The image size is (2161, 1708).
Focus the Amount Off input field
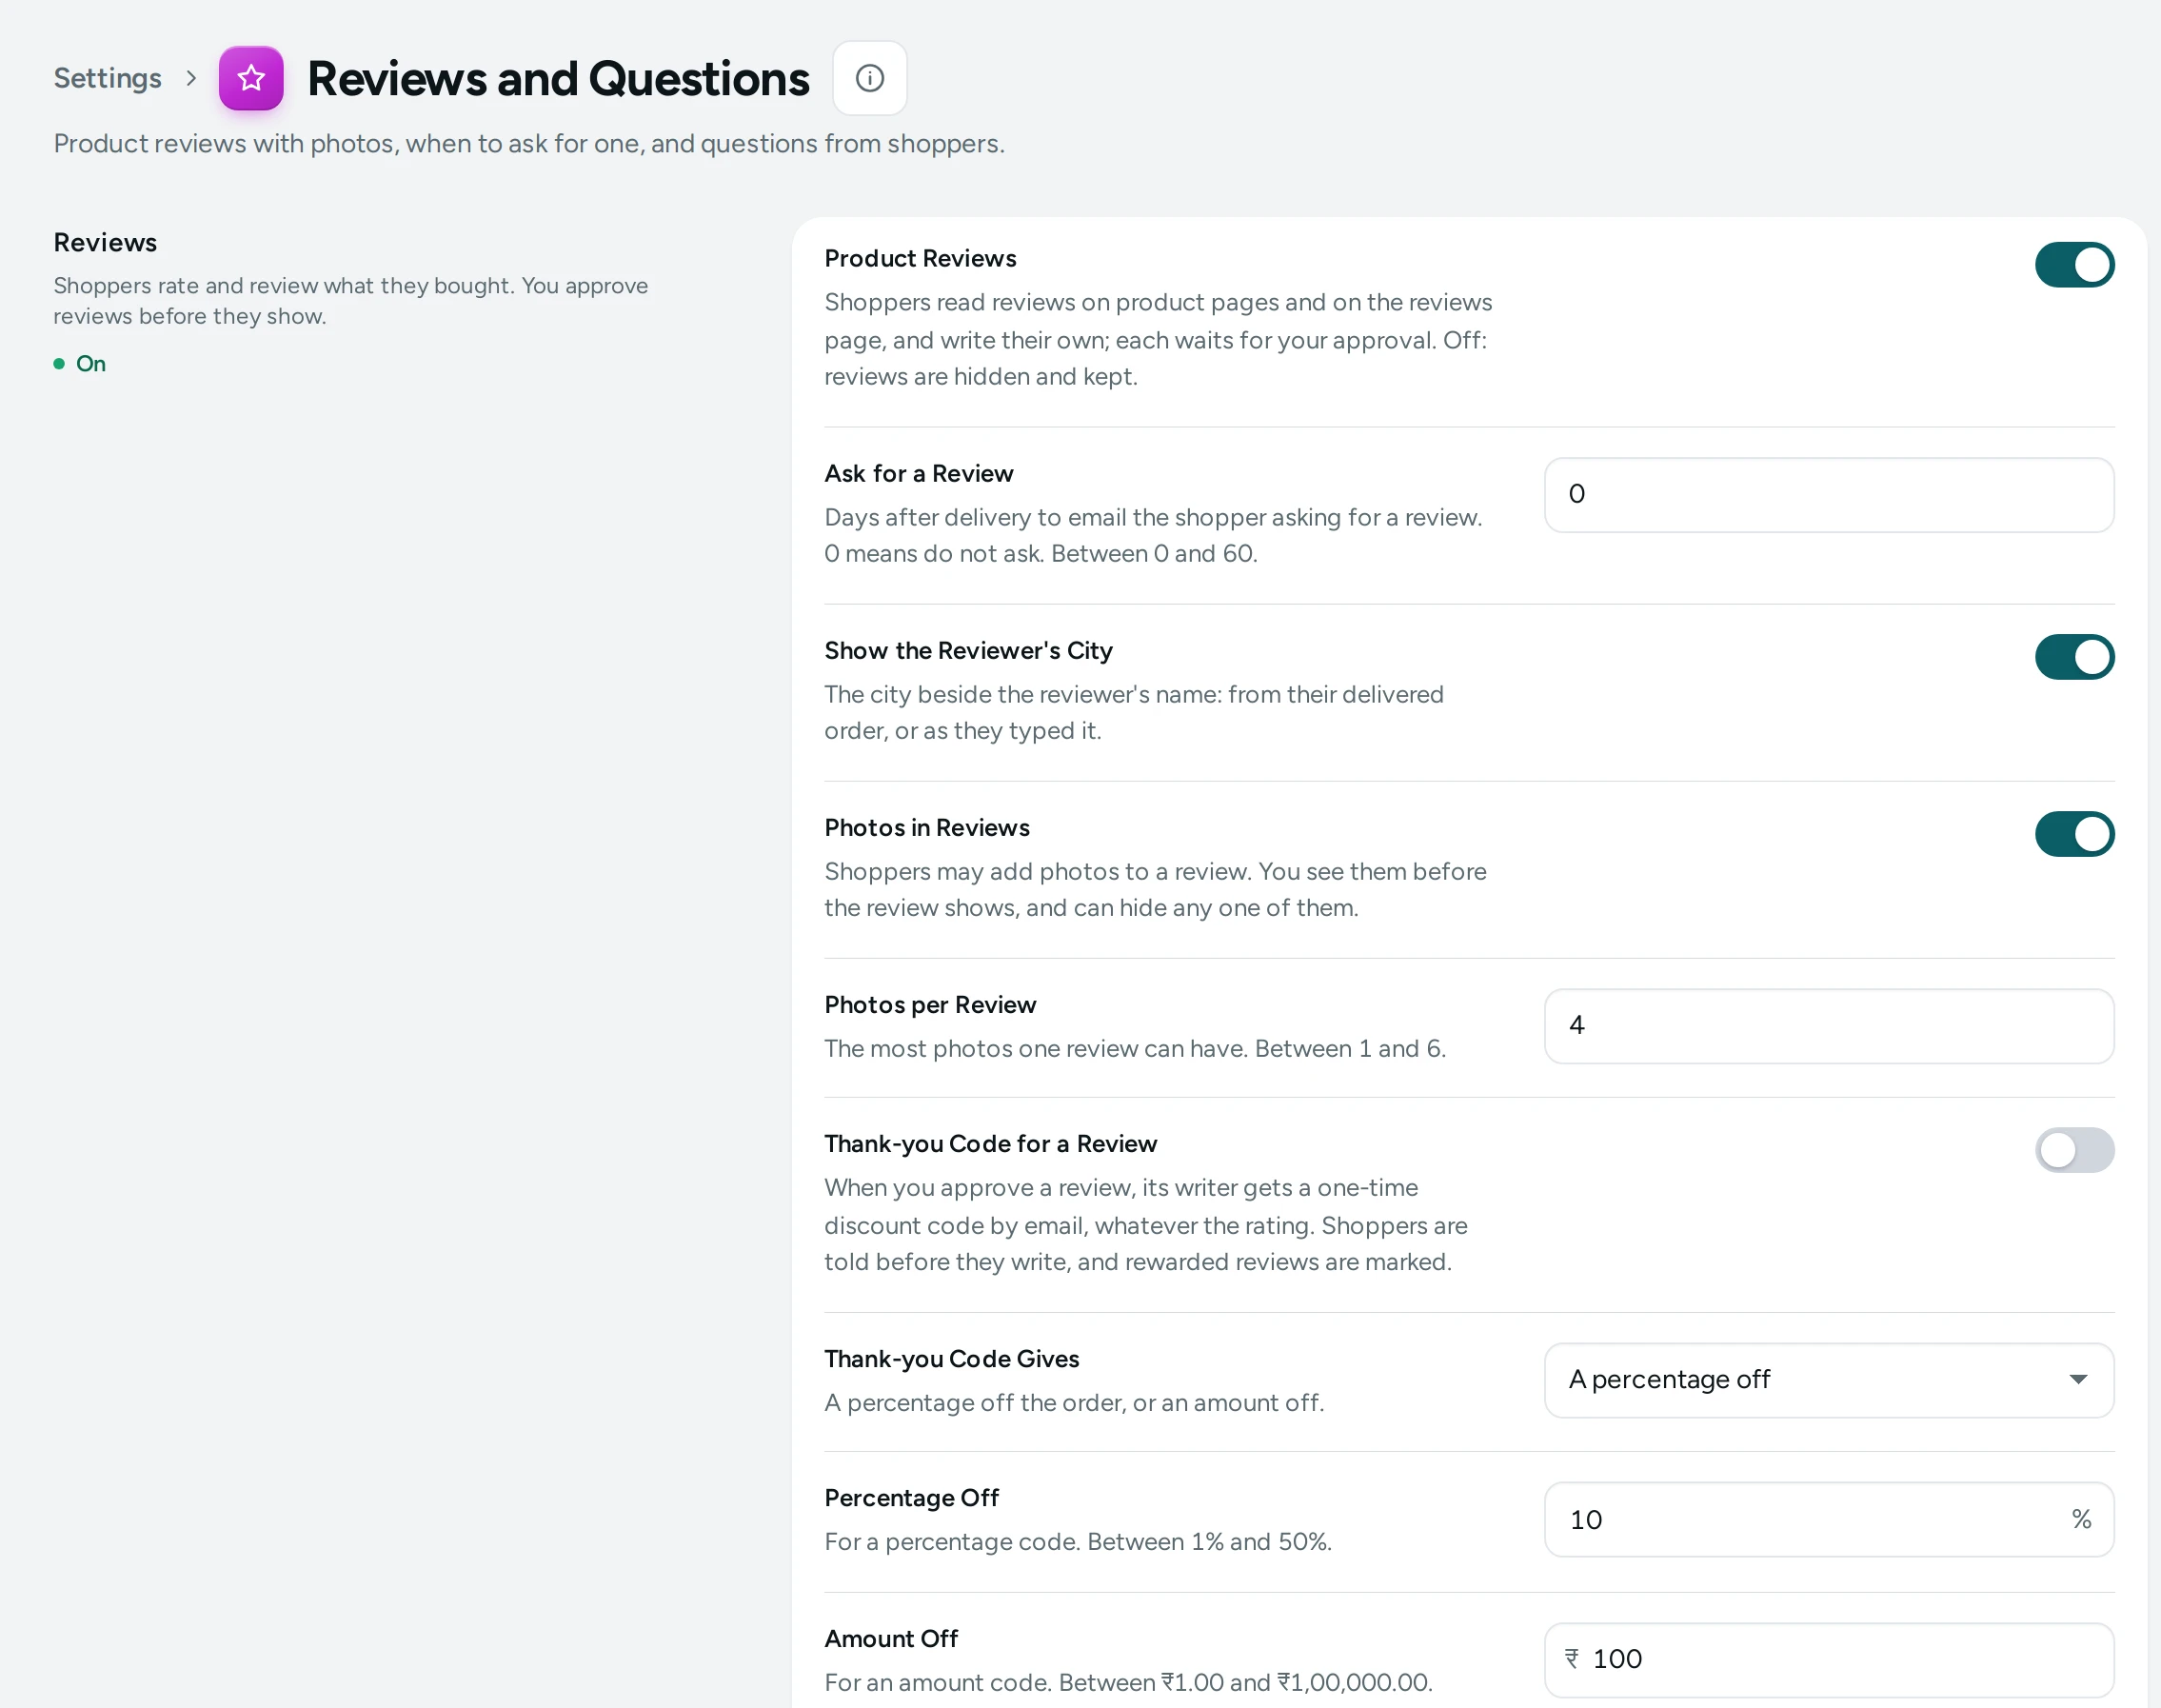pyautogui.click(x=1829, y=1660)
